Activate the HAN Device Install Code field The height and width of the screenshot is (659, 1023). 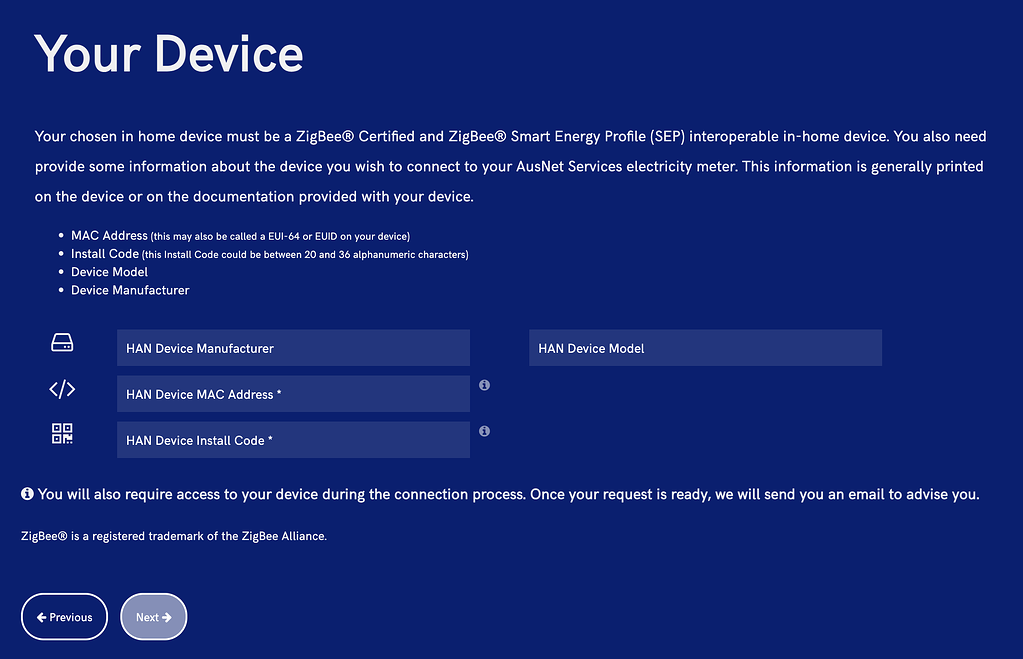click(x=293, y=440)
